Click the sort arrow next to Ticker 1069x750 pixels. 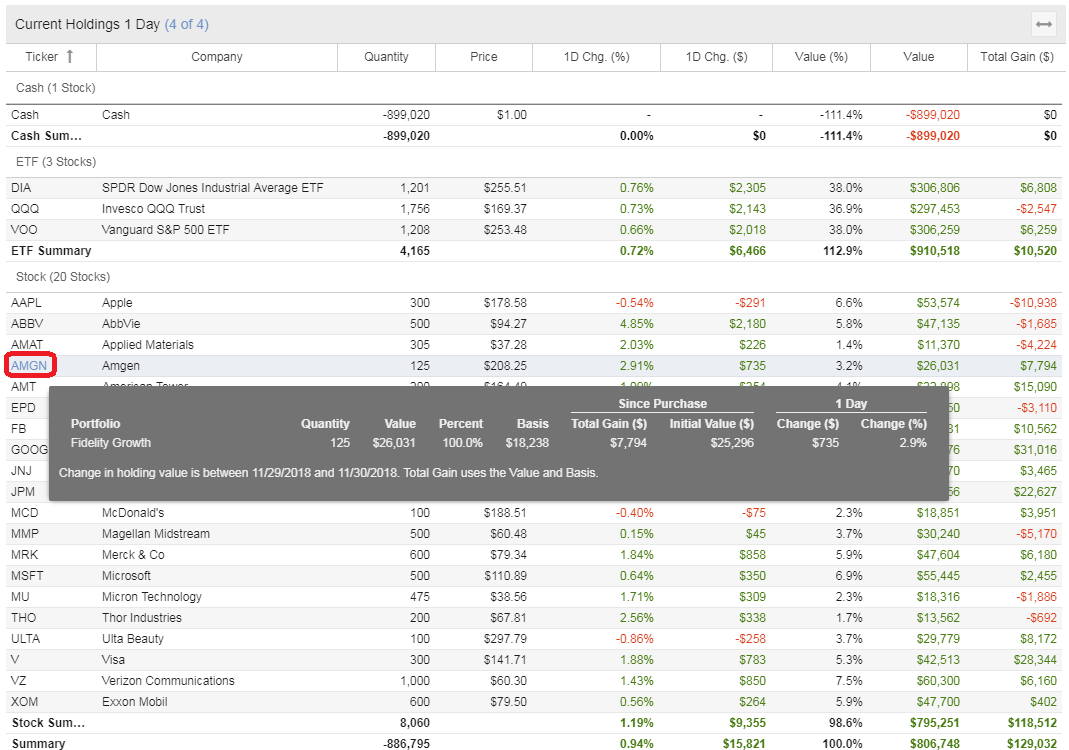69,57
